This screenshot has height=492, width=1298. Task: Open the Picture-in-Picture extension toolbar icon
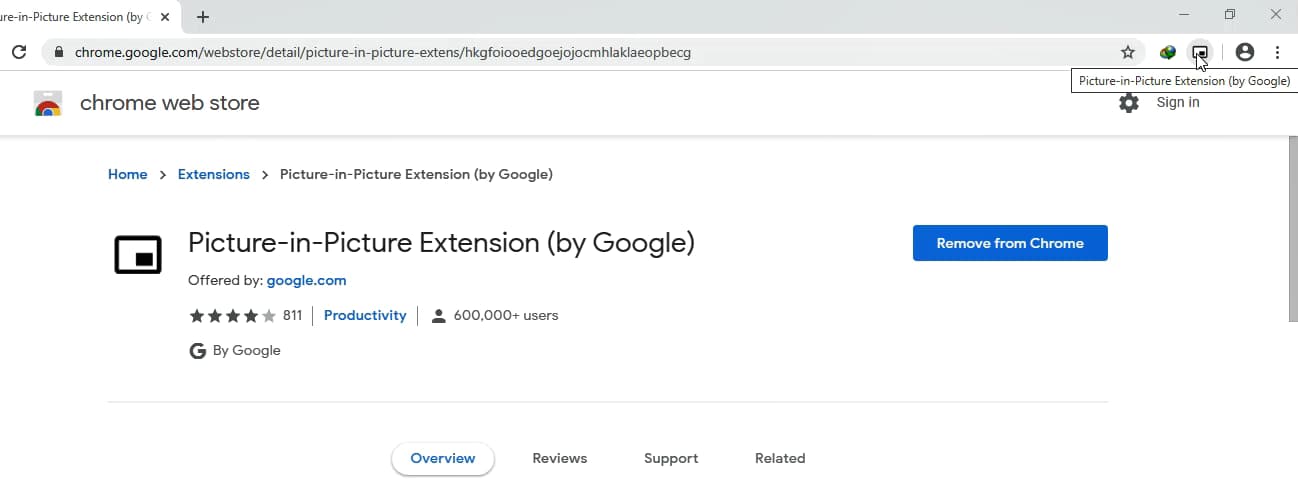(1200, 52)
